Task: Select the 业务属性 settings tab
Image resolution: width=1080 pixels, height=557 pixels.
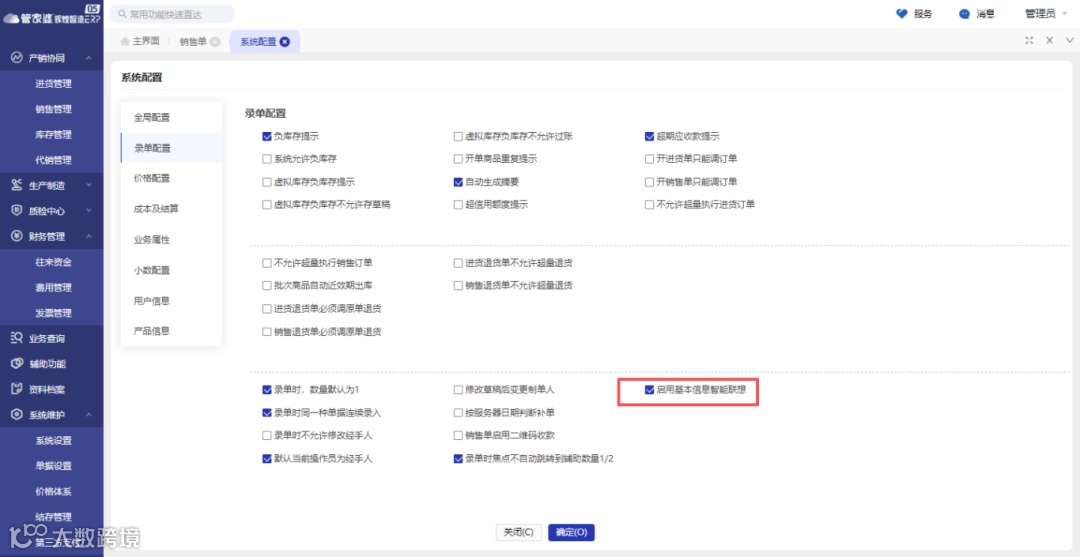Action: pyautogui.click(x=171, y=240)
